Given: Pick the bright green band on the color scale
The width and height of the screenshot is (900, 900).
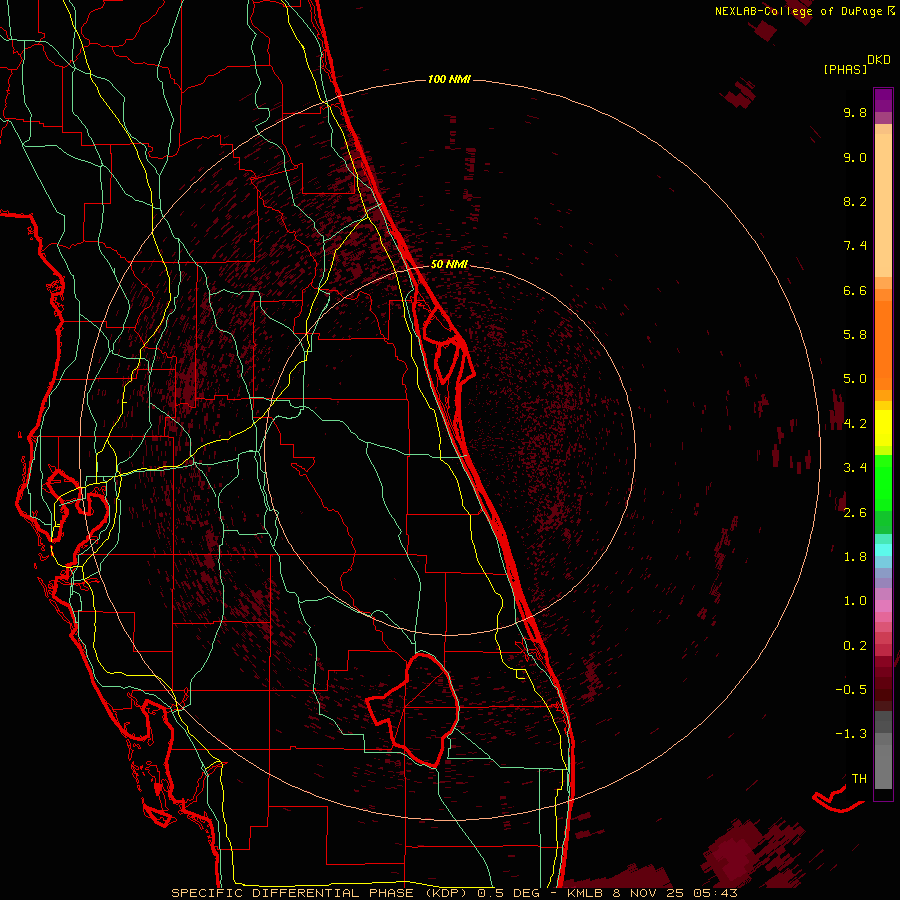Looking at the screenshot, I should click(883, 482).
